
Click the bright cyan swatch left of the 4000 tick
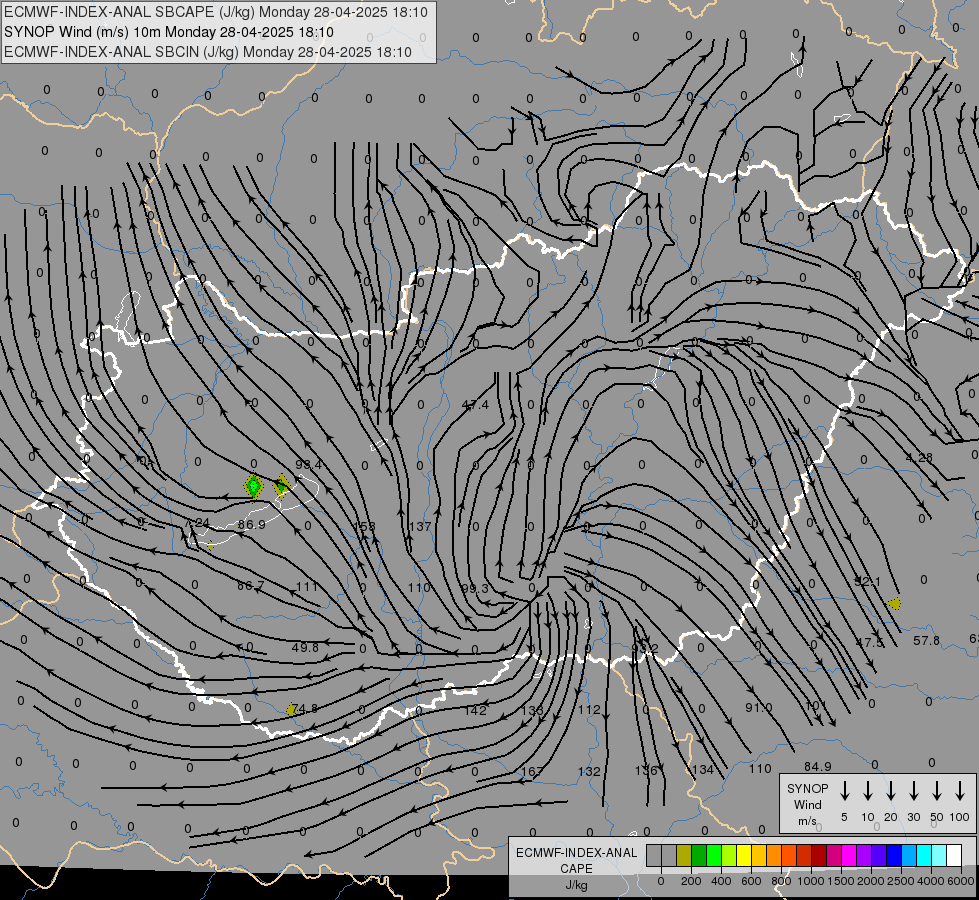(924, 856)
